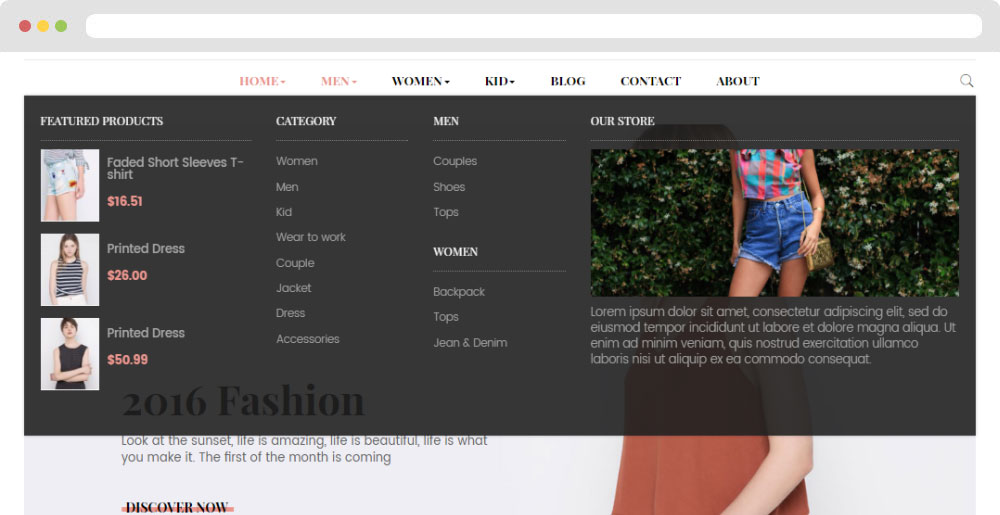The width and height of the screenshot is (1000, 515).
Task: Open Wear to work category
Action: [x=311, y=237]
